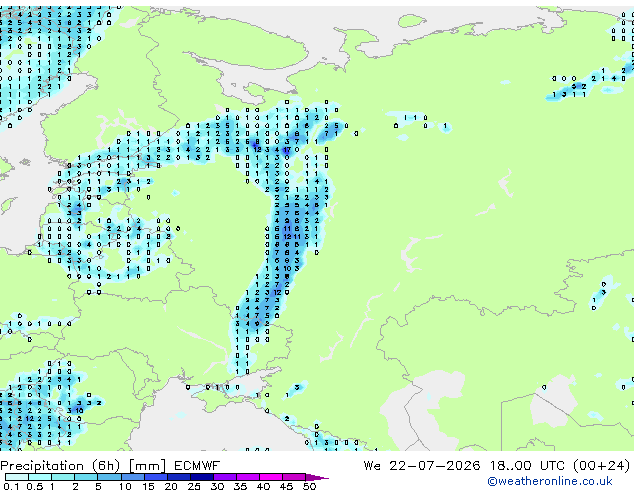Click the legend swatch between 5 and 10
634x490 pixels.
(109, 477)
